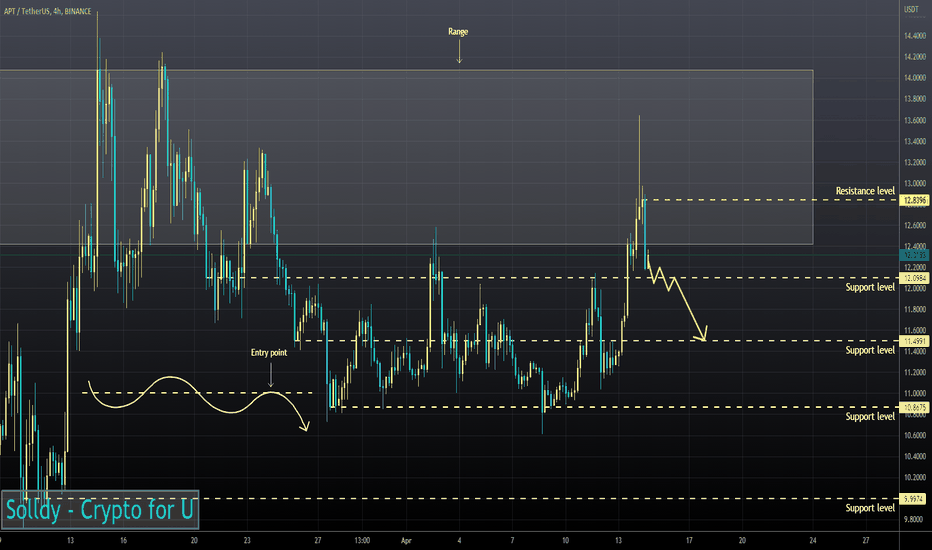The image size is (932, 550).
Task: Click the 23 date on the time axis
Action: [247, 540]
